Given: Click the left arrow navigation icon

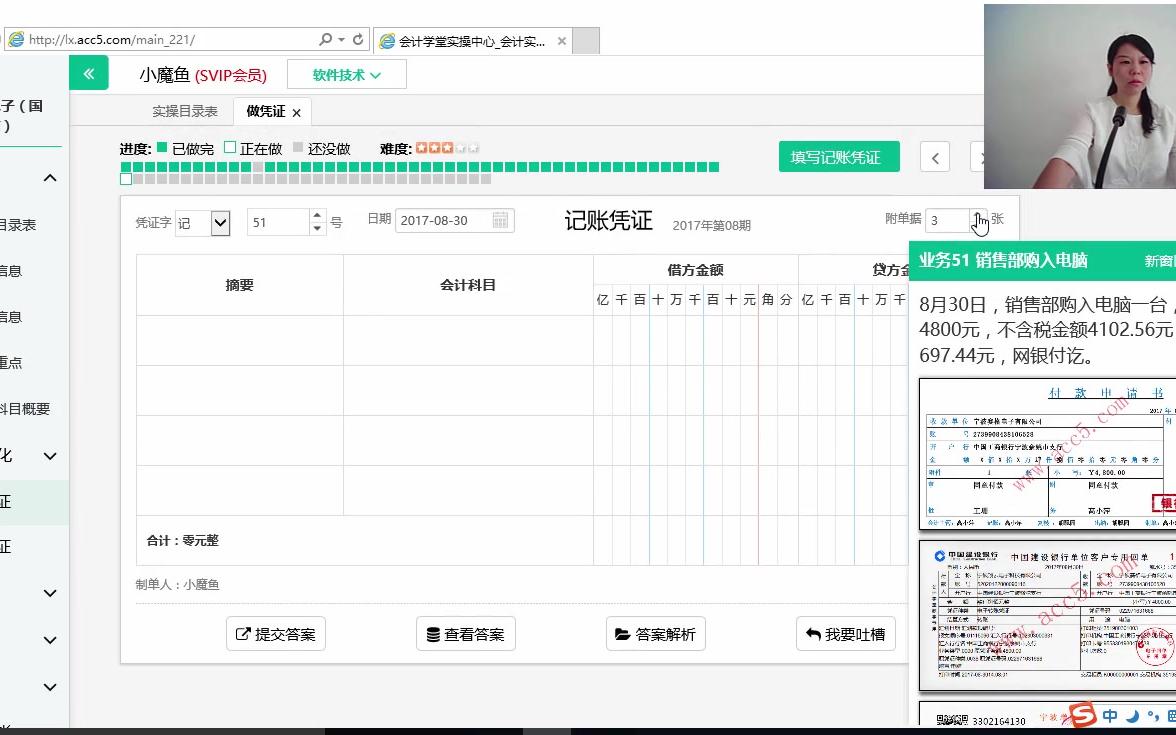Looking at the screenshot, I should pos(934,156).
